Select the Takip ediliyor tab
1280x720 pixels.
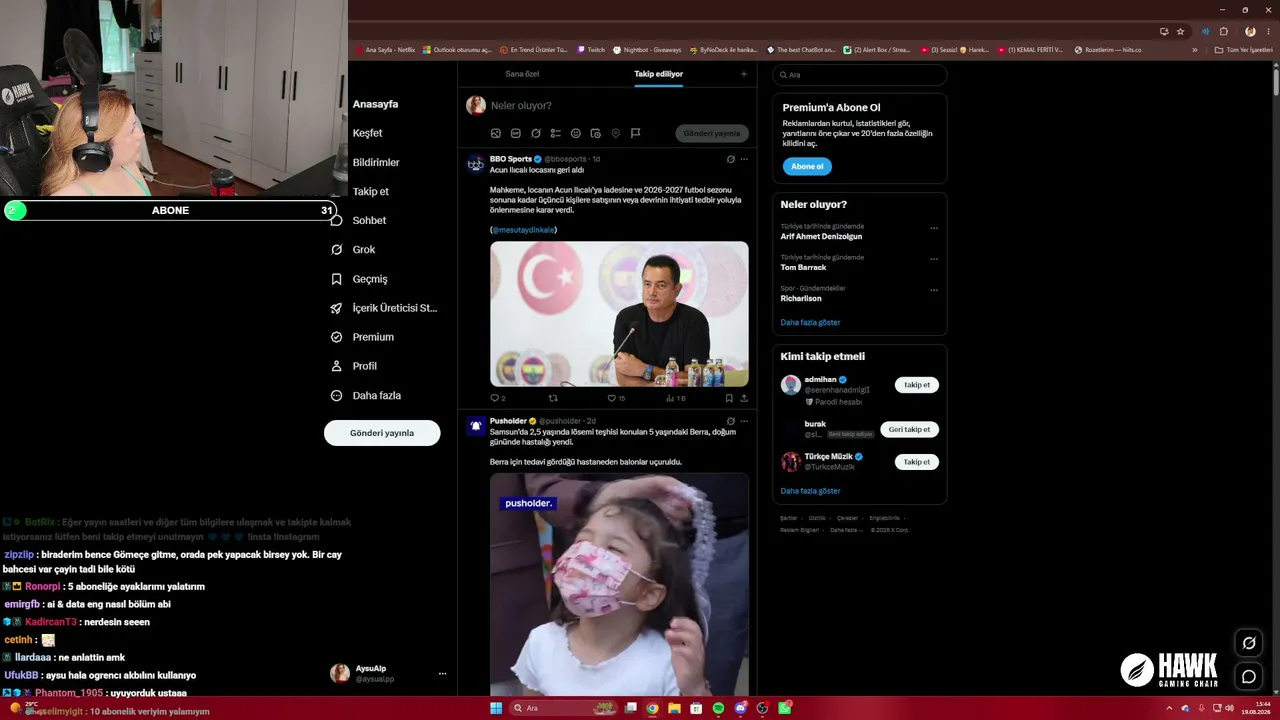[x=659, y=74]
